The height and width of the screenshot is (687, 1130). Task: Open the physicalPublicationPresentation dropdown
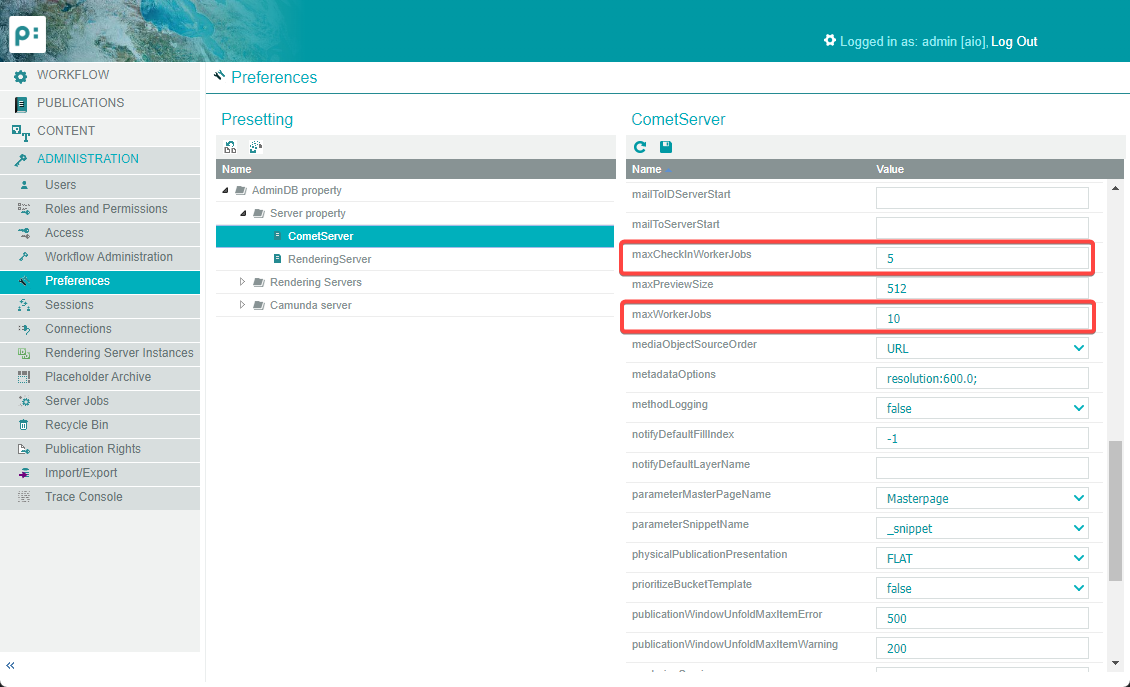(x=981, y=558)
